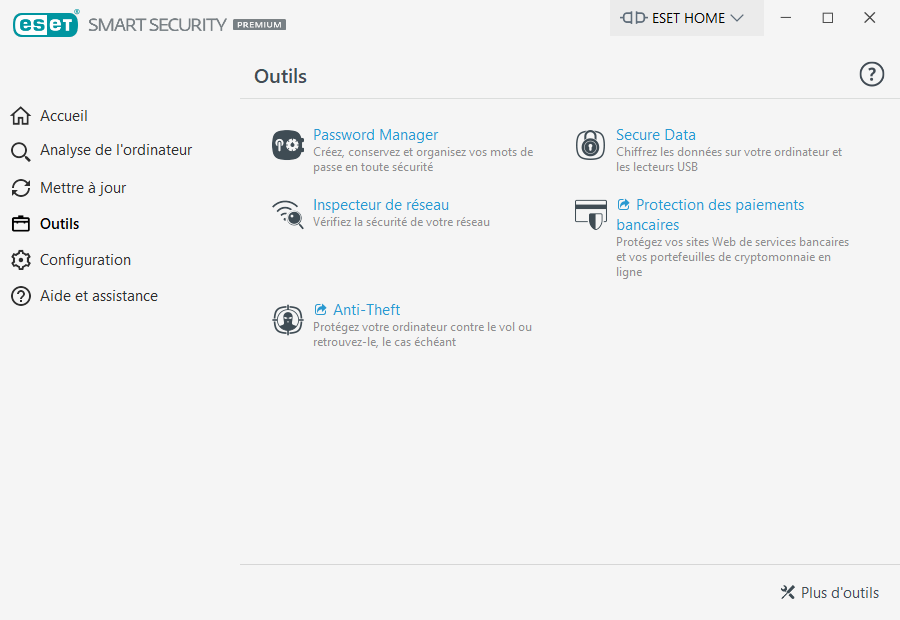Click the magnifier icon for Analyse de l'ordinateur
This screenshot has height=620, width=900.
21,152
